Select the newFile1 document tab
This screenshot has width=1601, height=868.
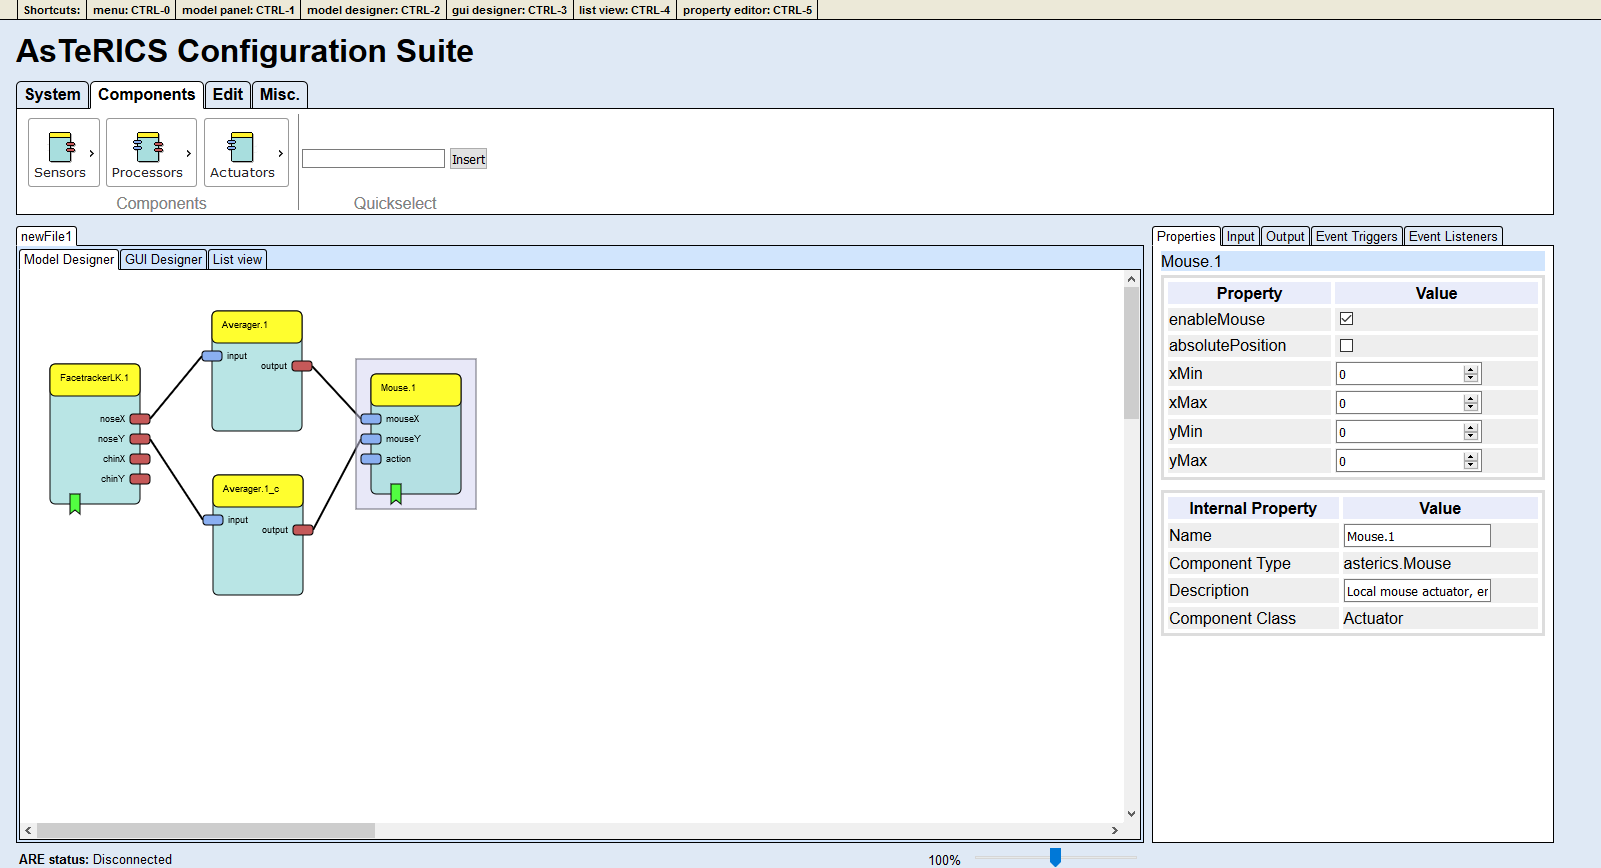pyautogui.click(x=47, y=237)
